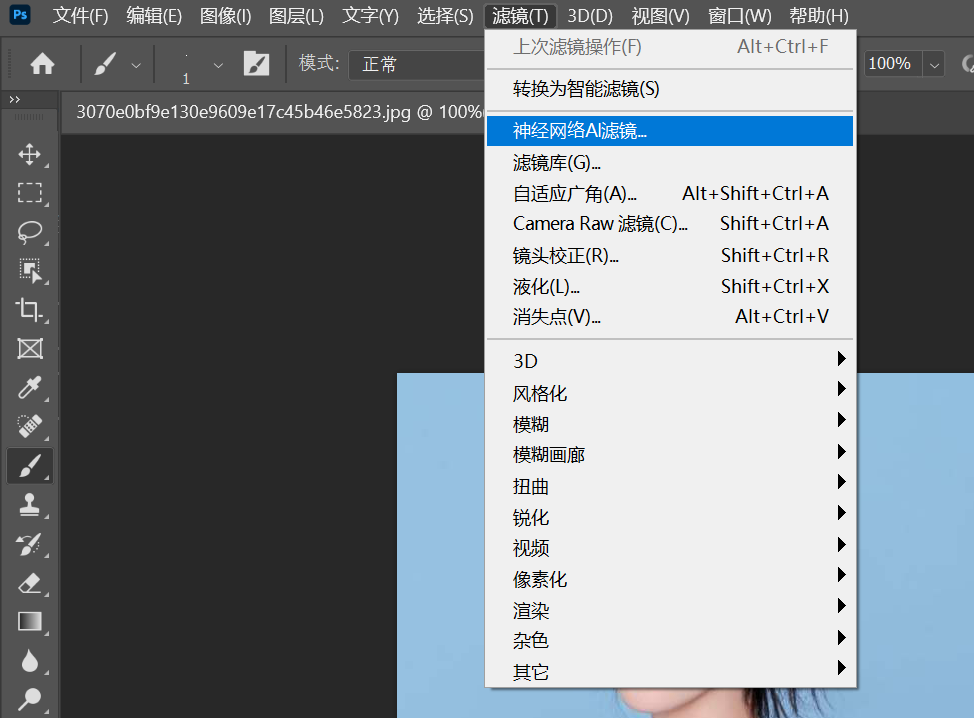Open the brush preset dropdown arrow
Screen dimensions: 974x718
(136, 65)
